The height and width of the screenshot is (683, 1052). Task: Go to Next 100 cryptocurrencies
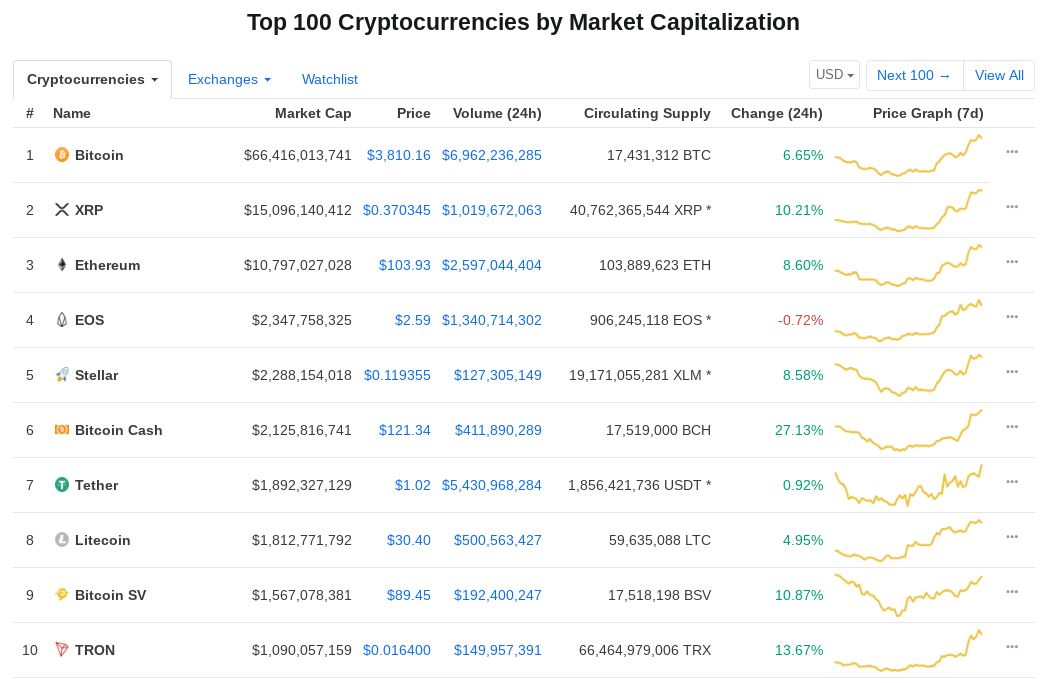click(914, 75)
